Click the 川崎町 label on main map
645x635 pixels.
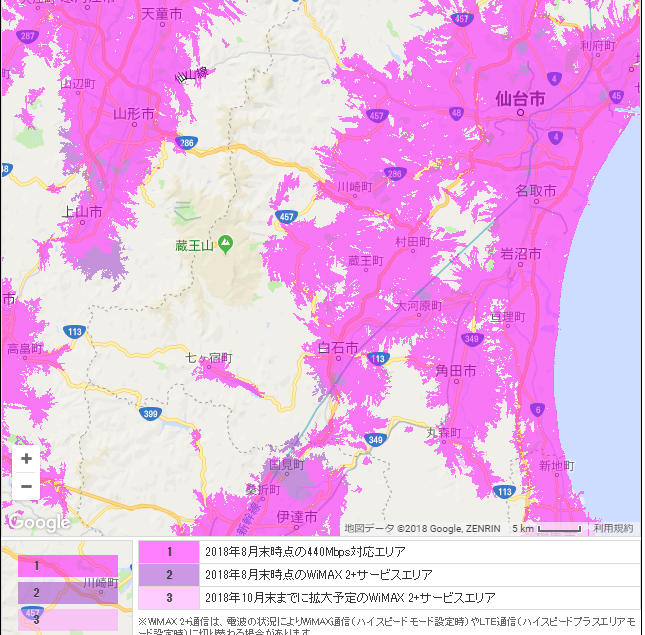355,187
